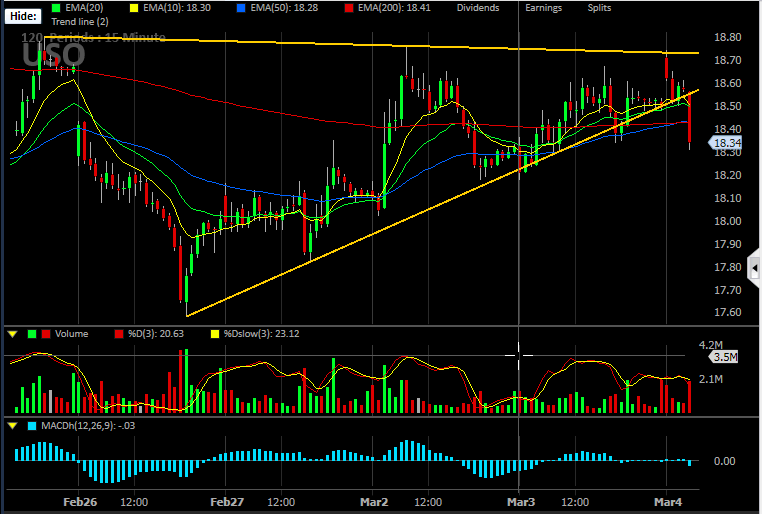762x514 pixels.
Task: Click the Volume label
Action: 71,334
